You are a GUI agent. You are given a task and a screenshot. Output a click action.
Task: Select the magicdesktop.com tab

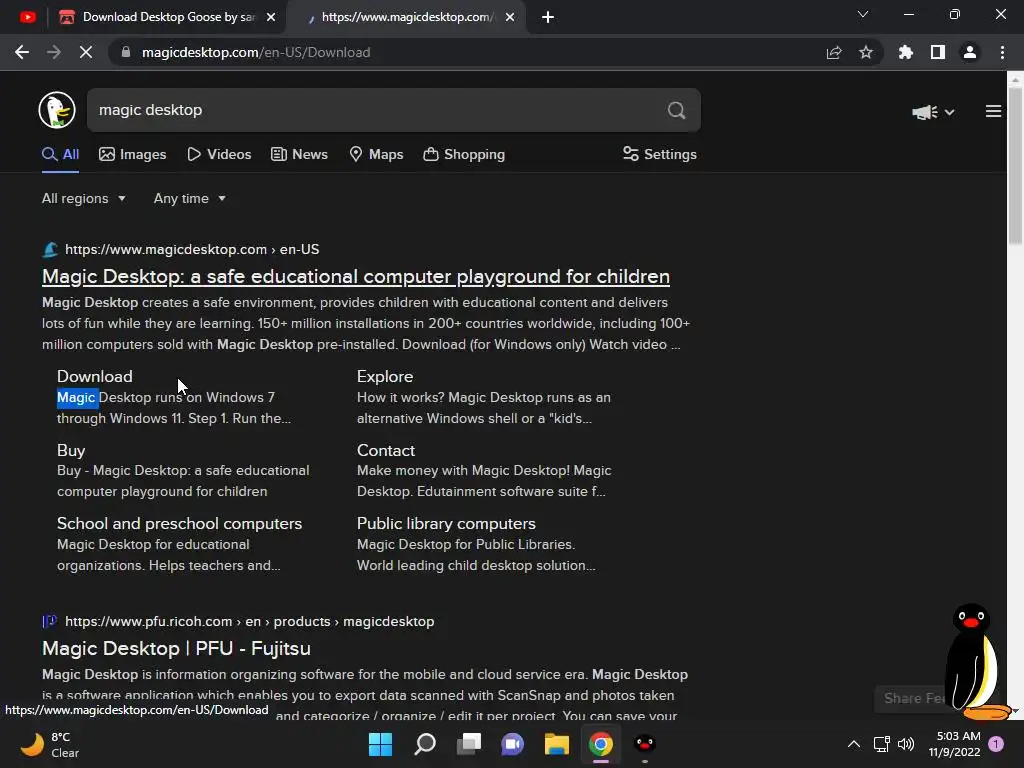click(x=408, y=17)
